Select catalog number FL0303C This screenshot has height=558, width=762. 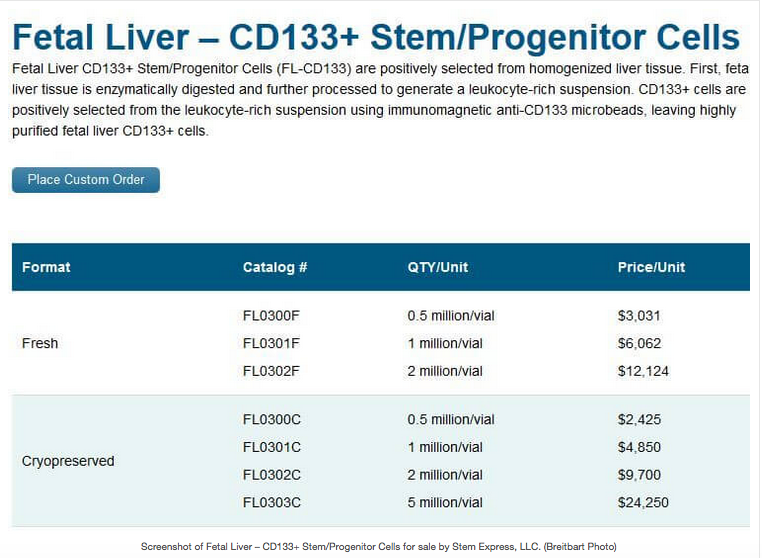(272, 503)
